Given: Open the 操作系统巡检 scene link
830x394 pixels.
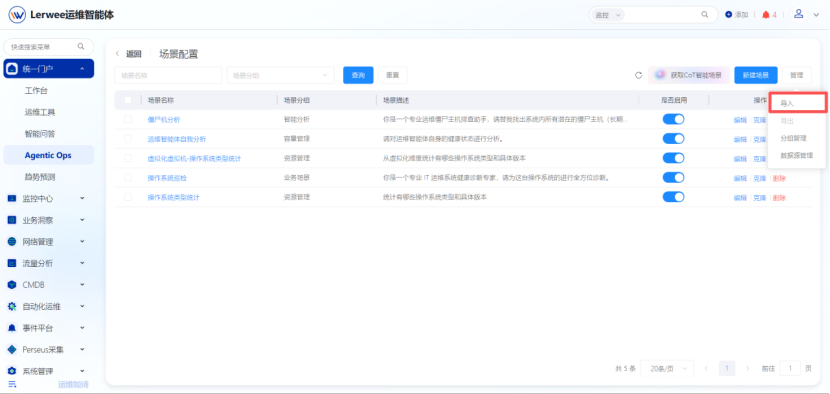Looking at the screenshot, I should [167, 178].
